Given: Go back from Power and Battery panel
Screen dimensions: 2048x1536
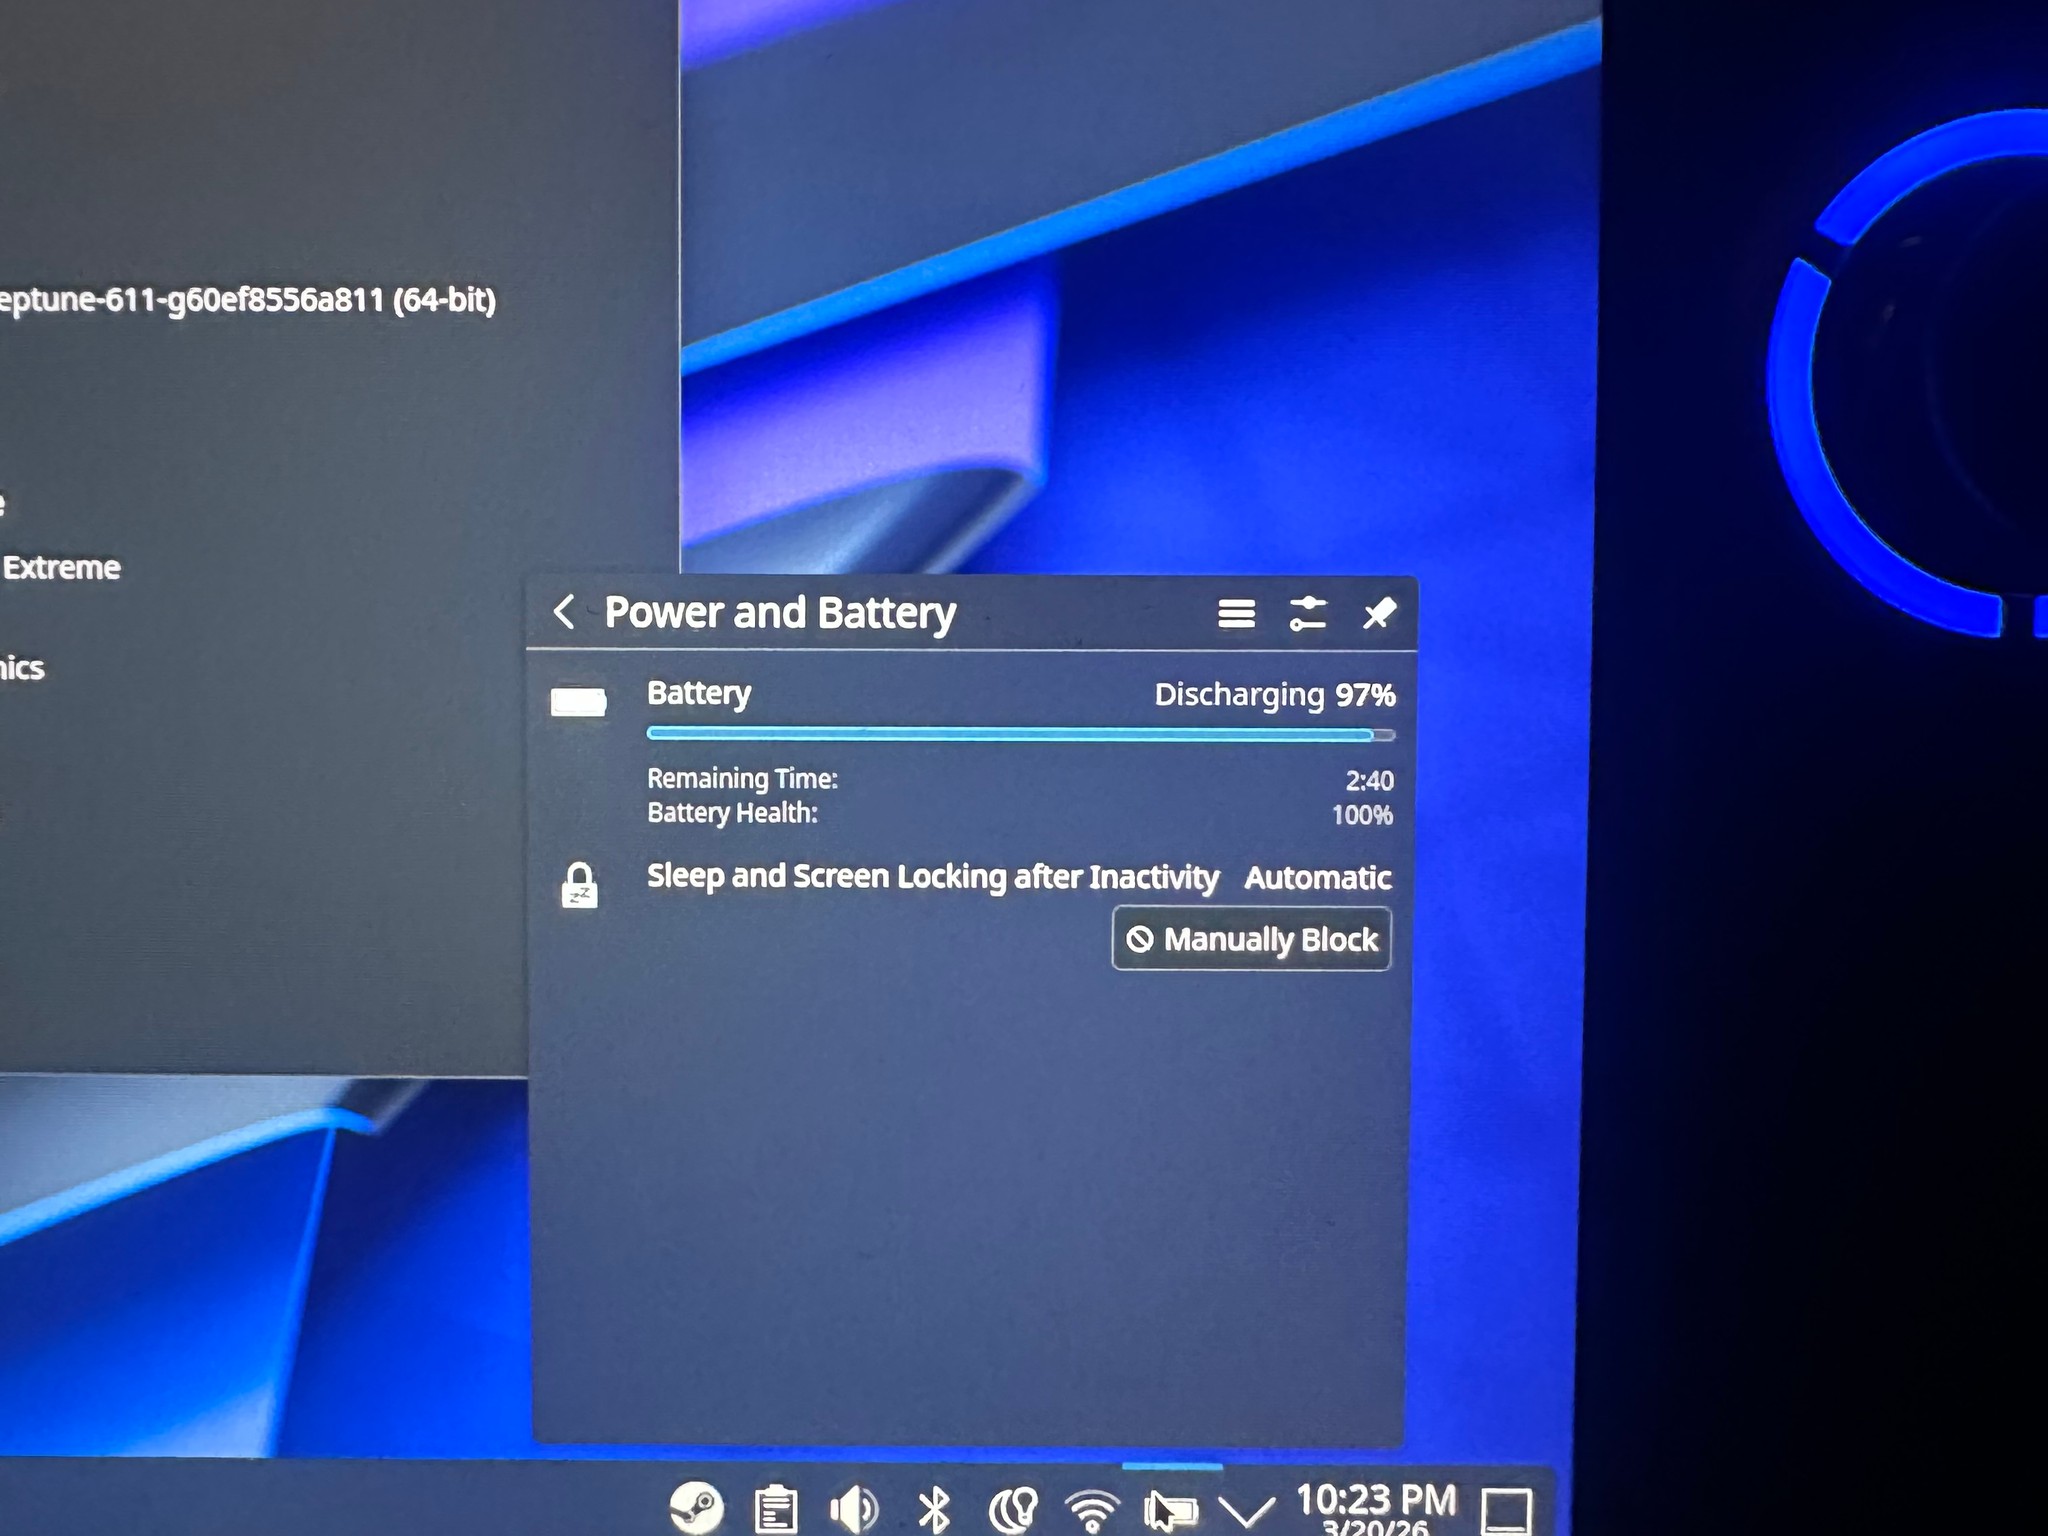Looking at the screenshot, I should 564,611.
